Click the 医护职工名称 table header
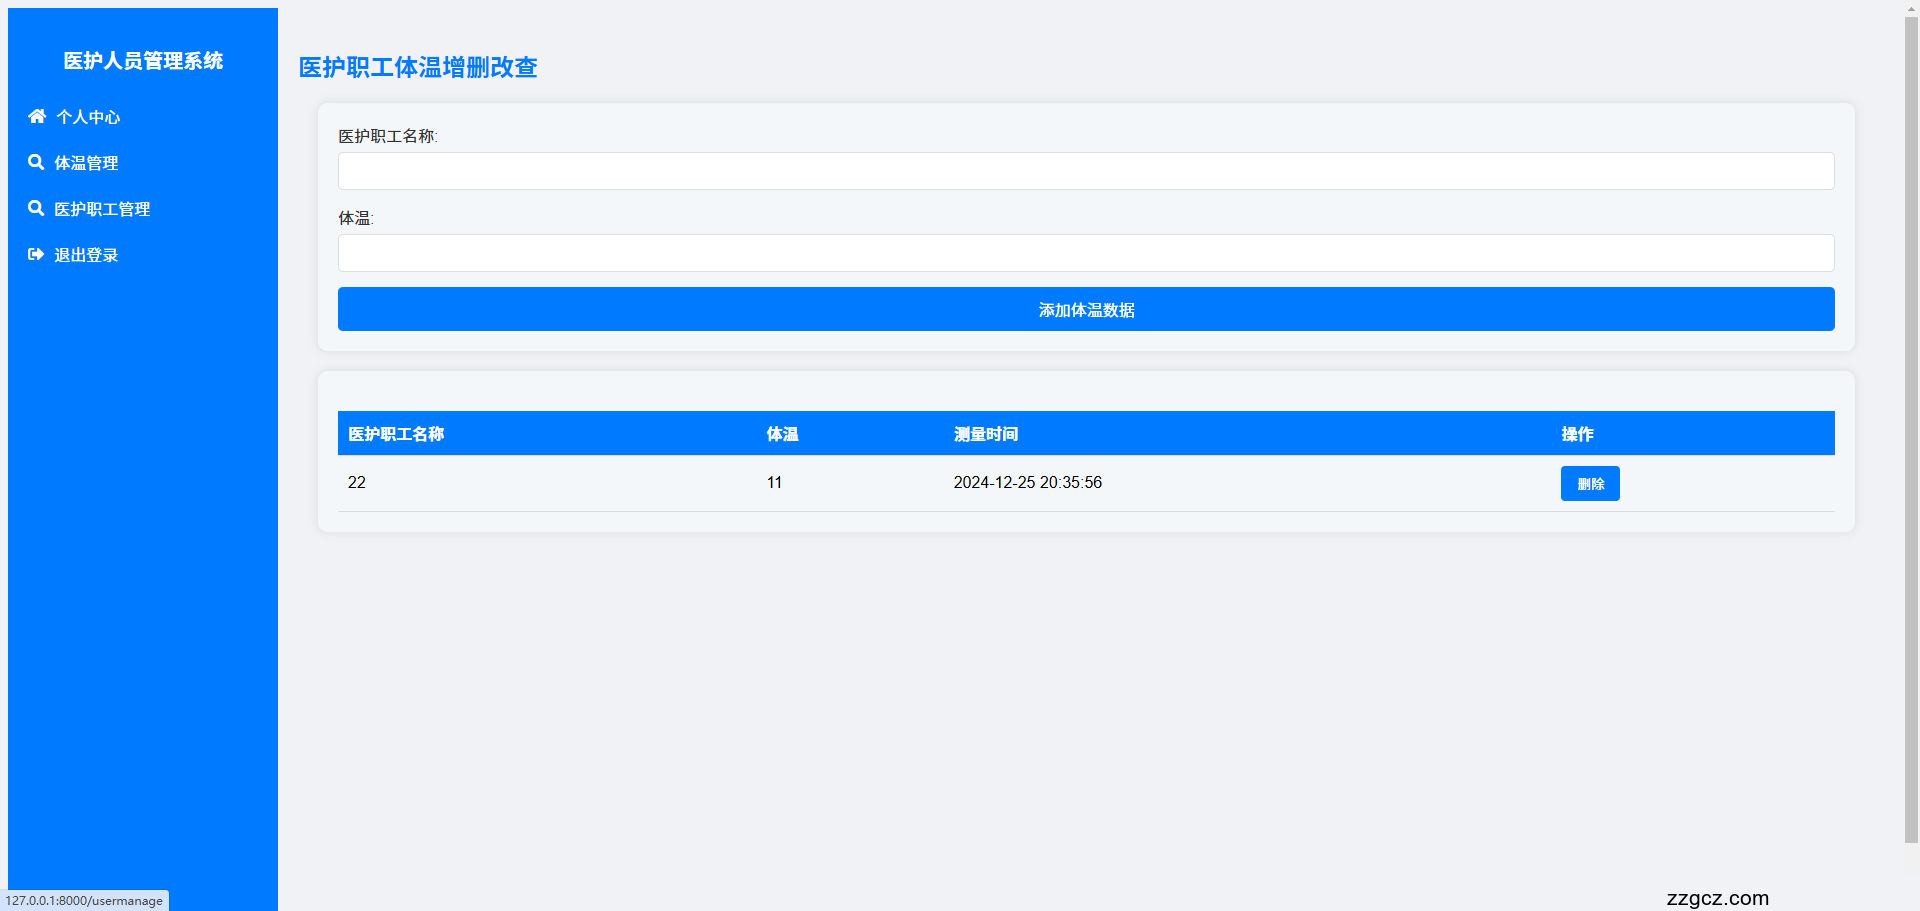The image size is (1920, 911). click(396, 434)
